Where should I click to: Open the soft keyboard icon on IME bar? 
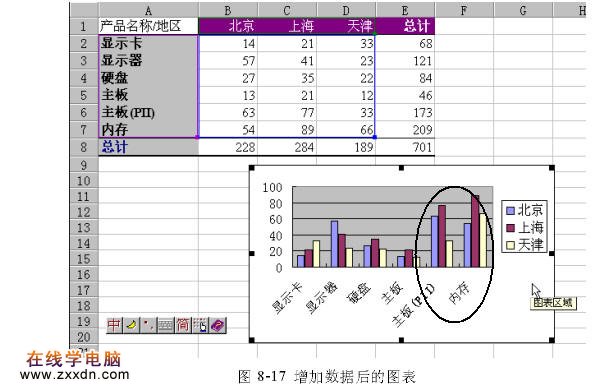pos(165,325)
